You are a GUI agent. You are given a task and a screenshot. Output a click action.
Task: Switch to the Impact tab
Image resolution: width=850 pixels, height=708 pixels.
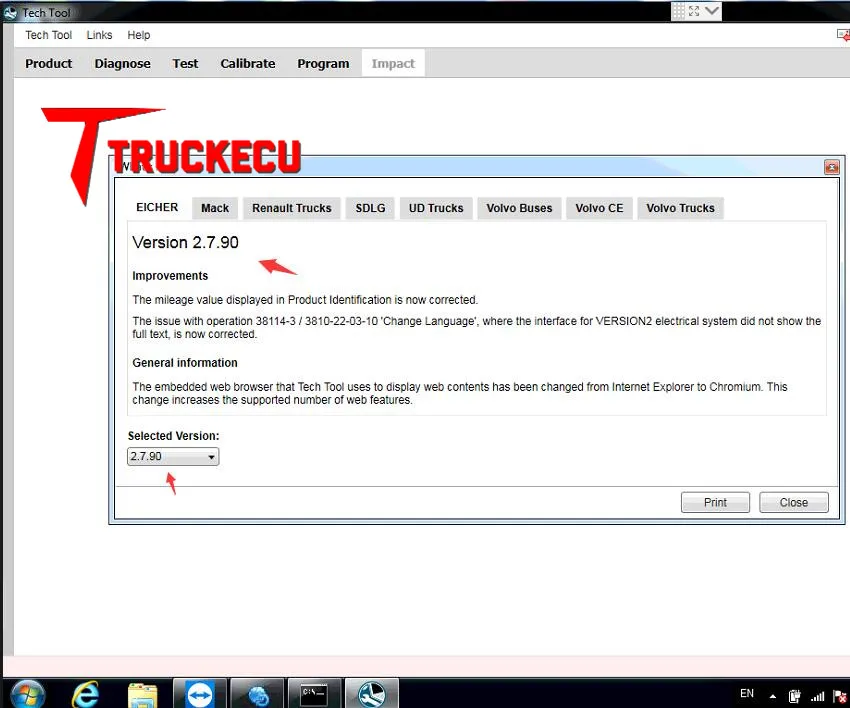point(393,63)
